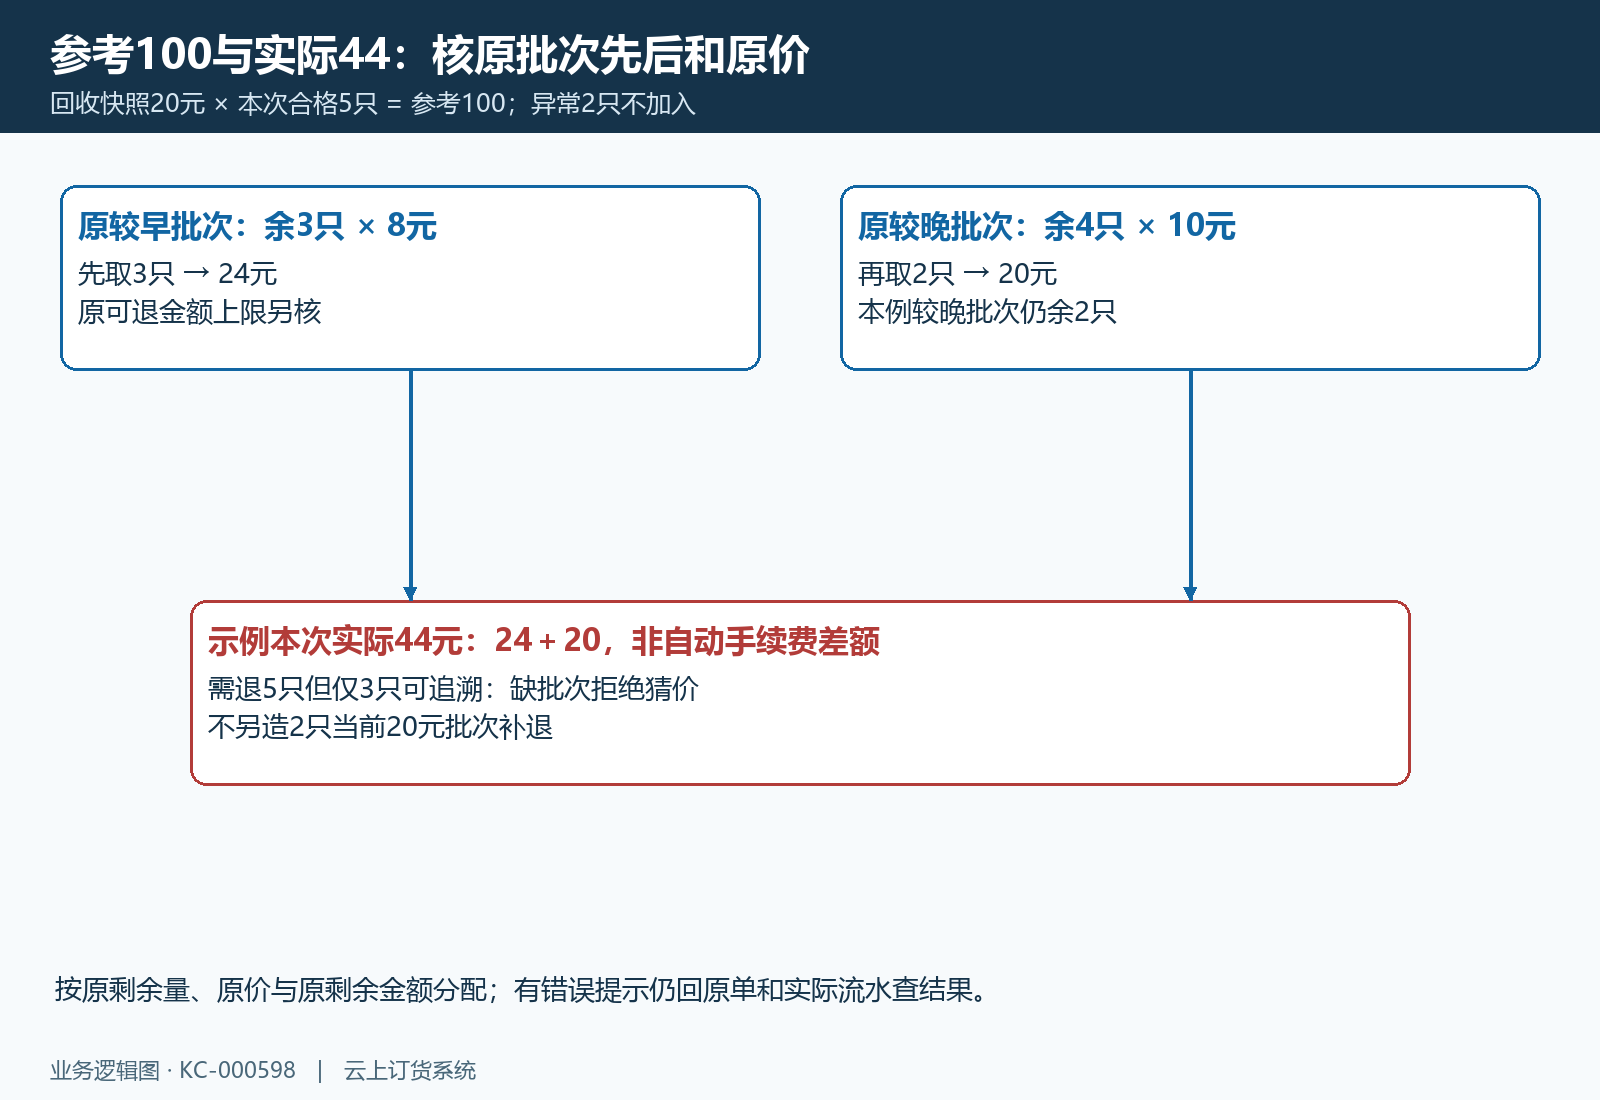Select subtitle line starting with 回收快照20元
Screen dimensions: 1600x1100
pos(373,104)
